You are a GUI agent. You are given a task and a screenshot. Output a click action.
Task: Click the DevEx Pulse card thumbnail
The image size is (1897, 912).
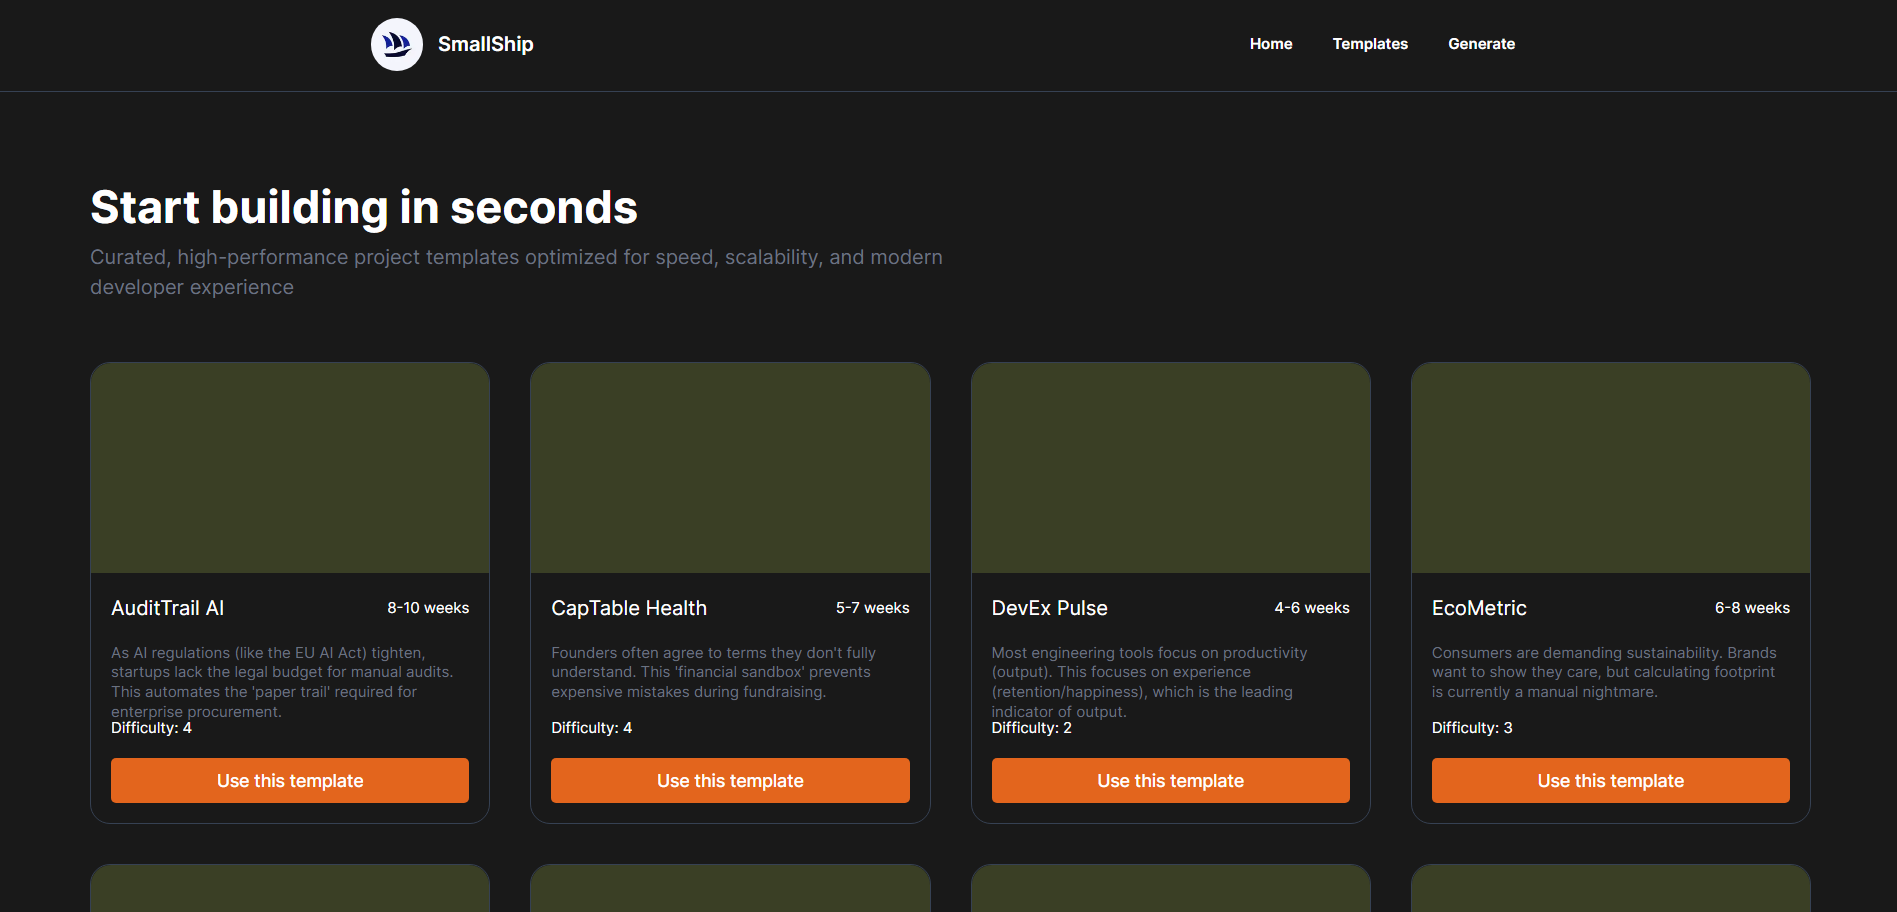tap(1170, 467)
